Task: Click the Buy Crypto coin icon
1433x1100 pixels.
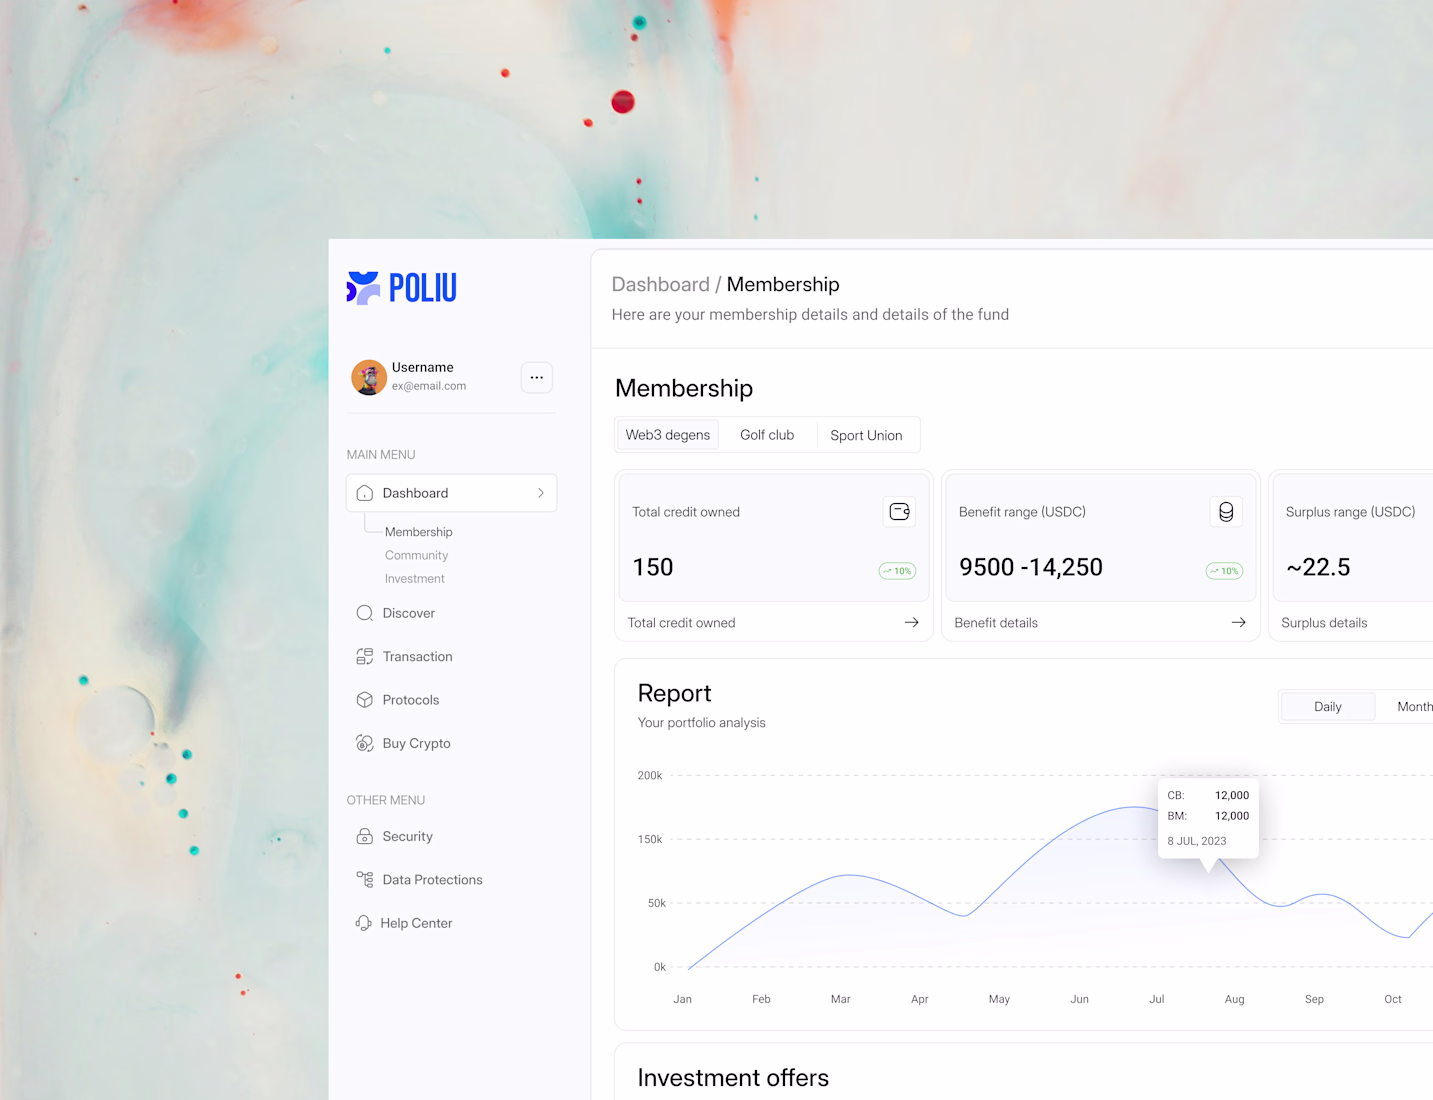Action: (x=365, y=743)
